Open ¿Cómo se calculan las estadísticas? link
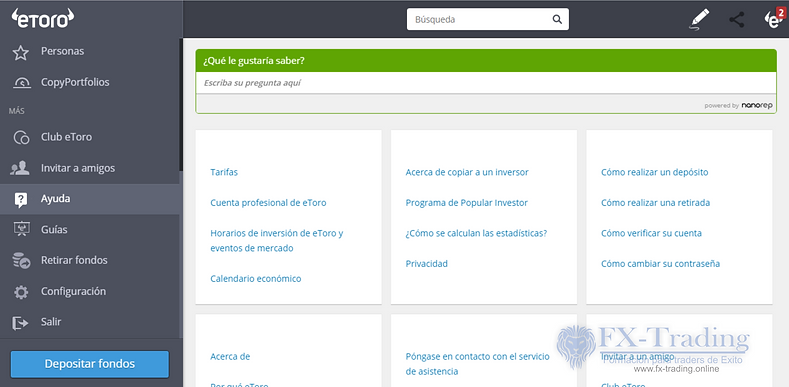The image size is (789, 387). pos(476,233)
